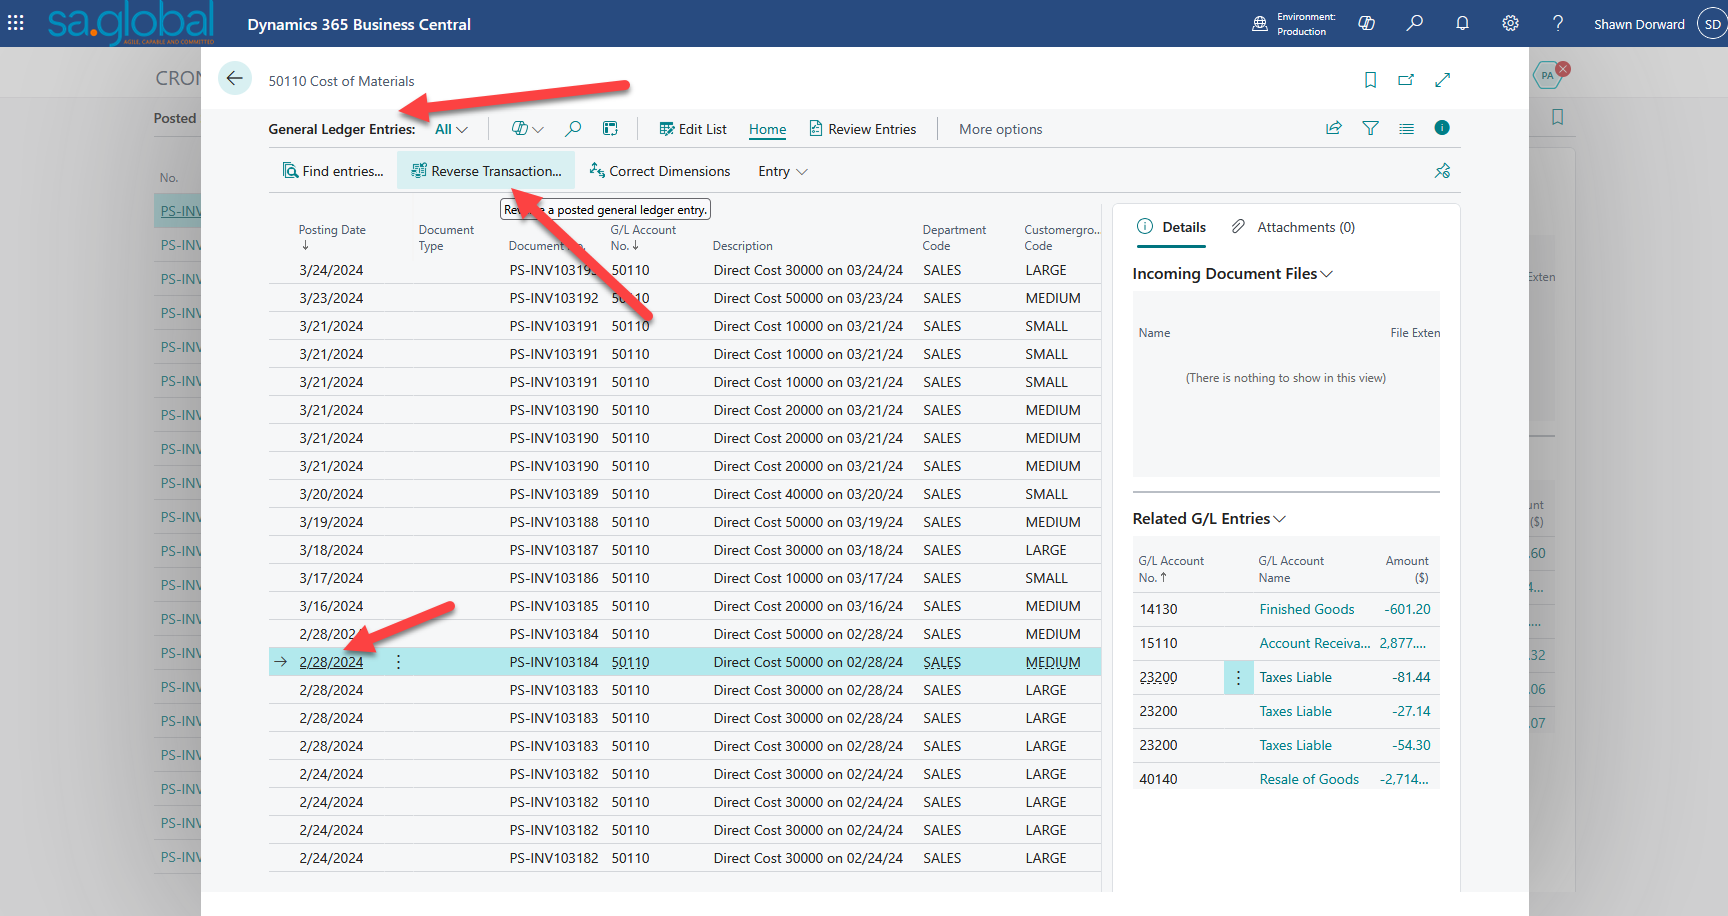
Task: Open the share icon in toolbar
Action: [x=1333, y=128]
